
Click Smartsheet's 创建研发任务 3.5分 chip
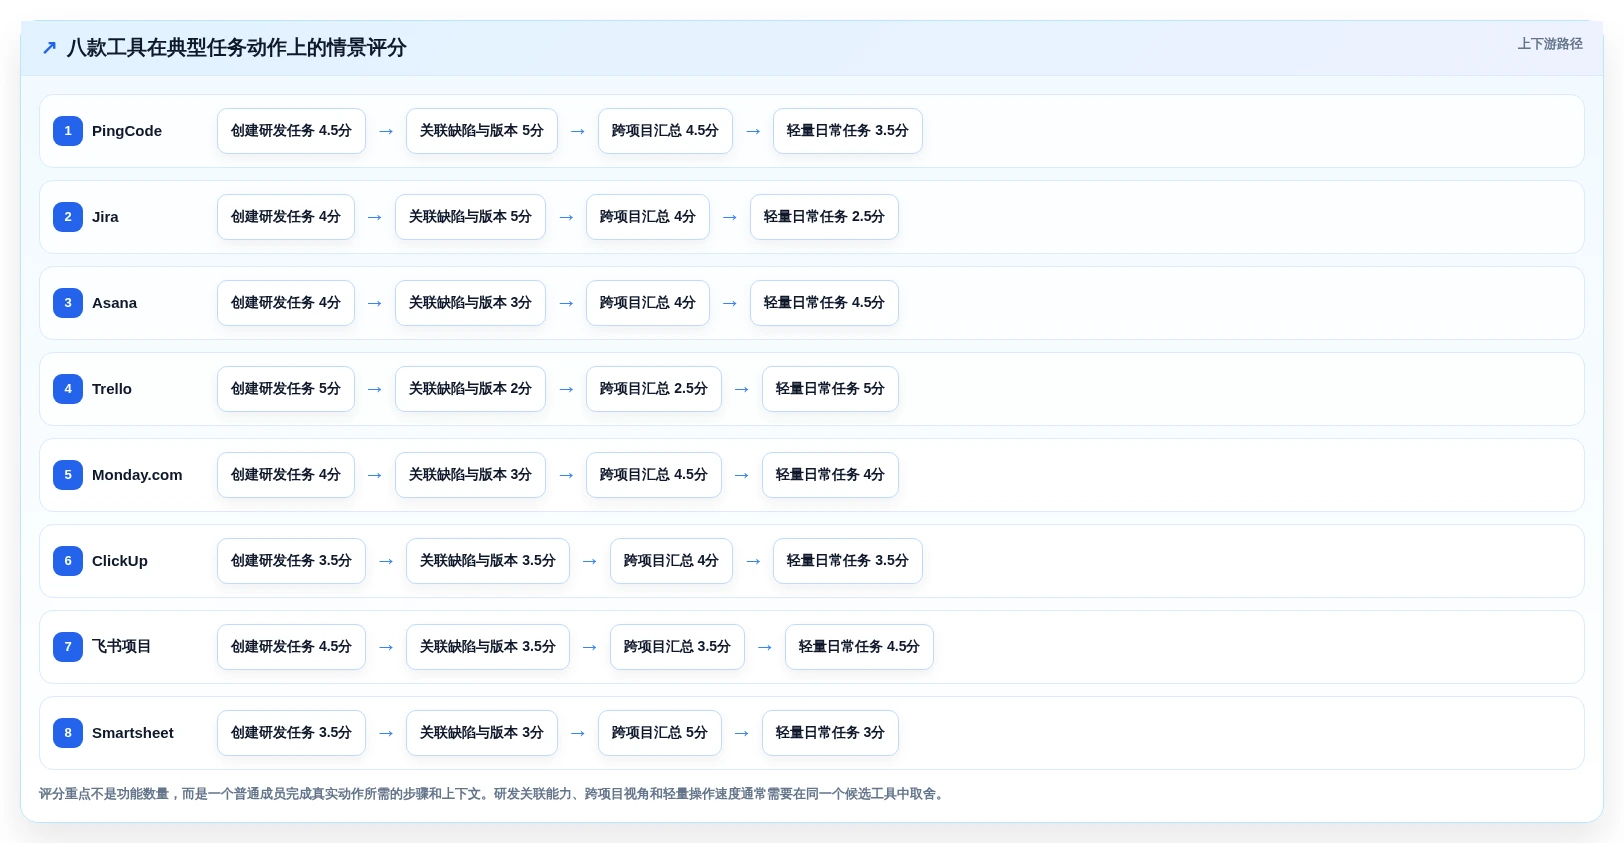[x=291, y=733]
